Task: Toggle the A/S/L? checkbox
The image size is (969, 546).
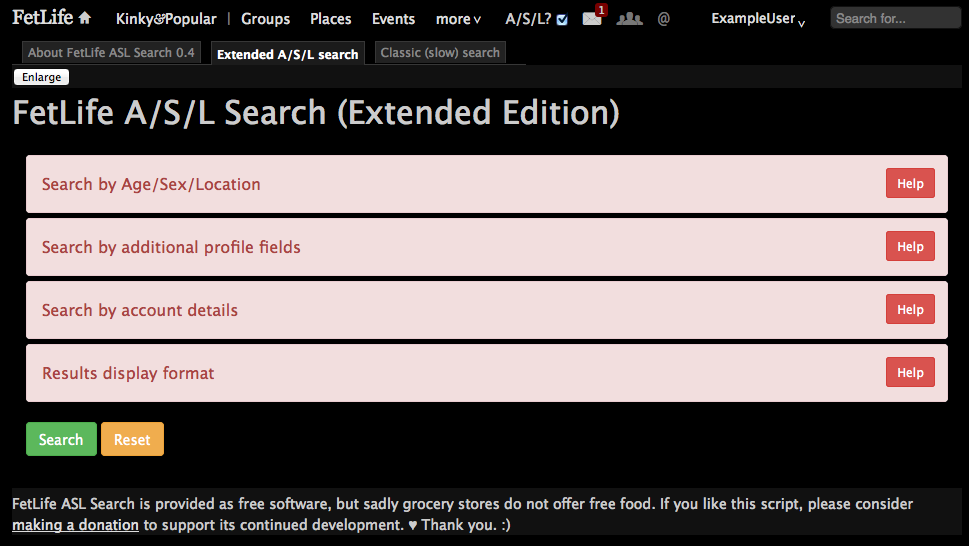Action: [562, 20]
